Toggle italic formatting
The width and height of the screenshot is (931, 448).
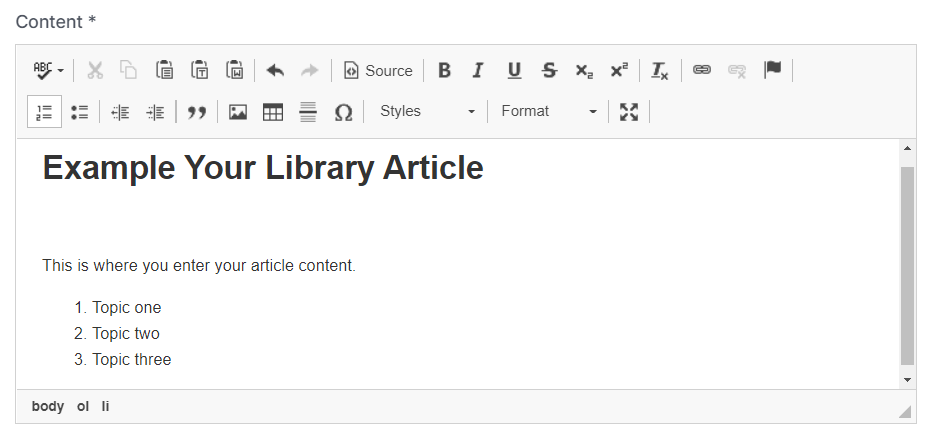coord(478,71)
